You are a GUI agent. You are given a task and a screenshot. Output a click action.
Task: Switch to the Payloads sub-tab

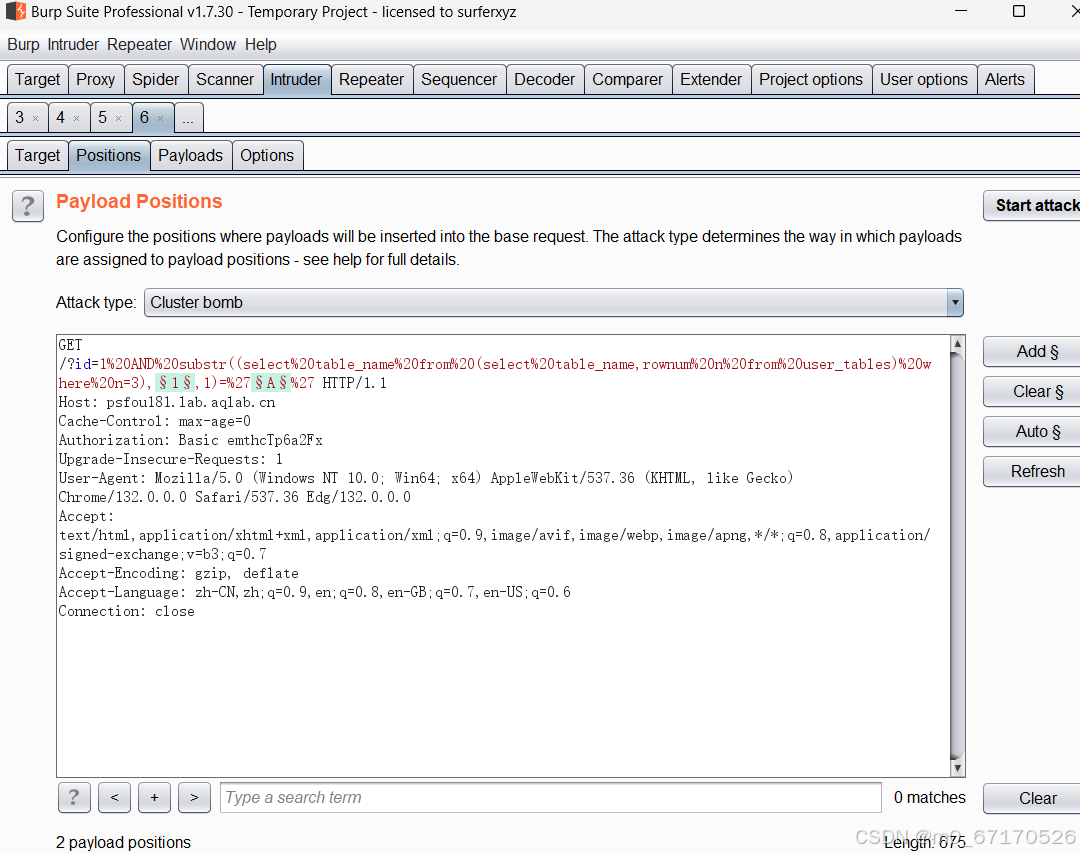pos(191,156)
